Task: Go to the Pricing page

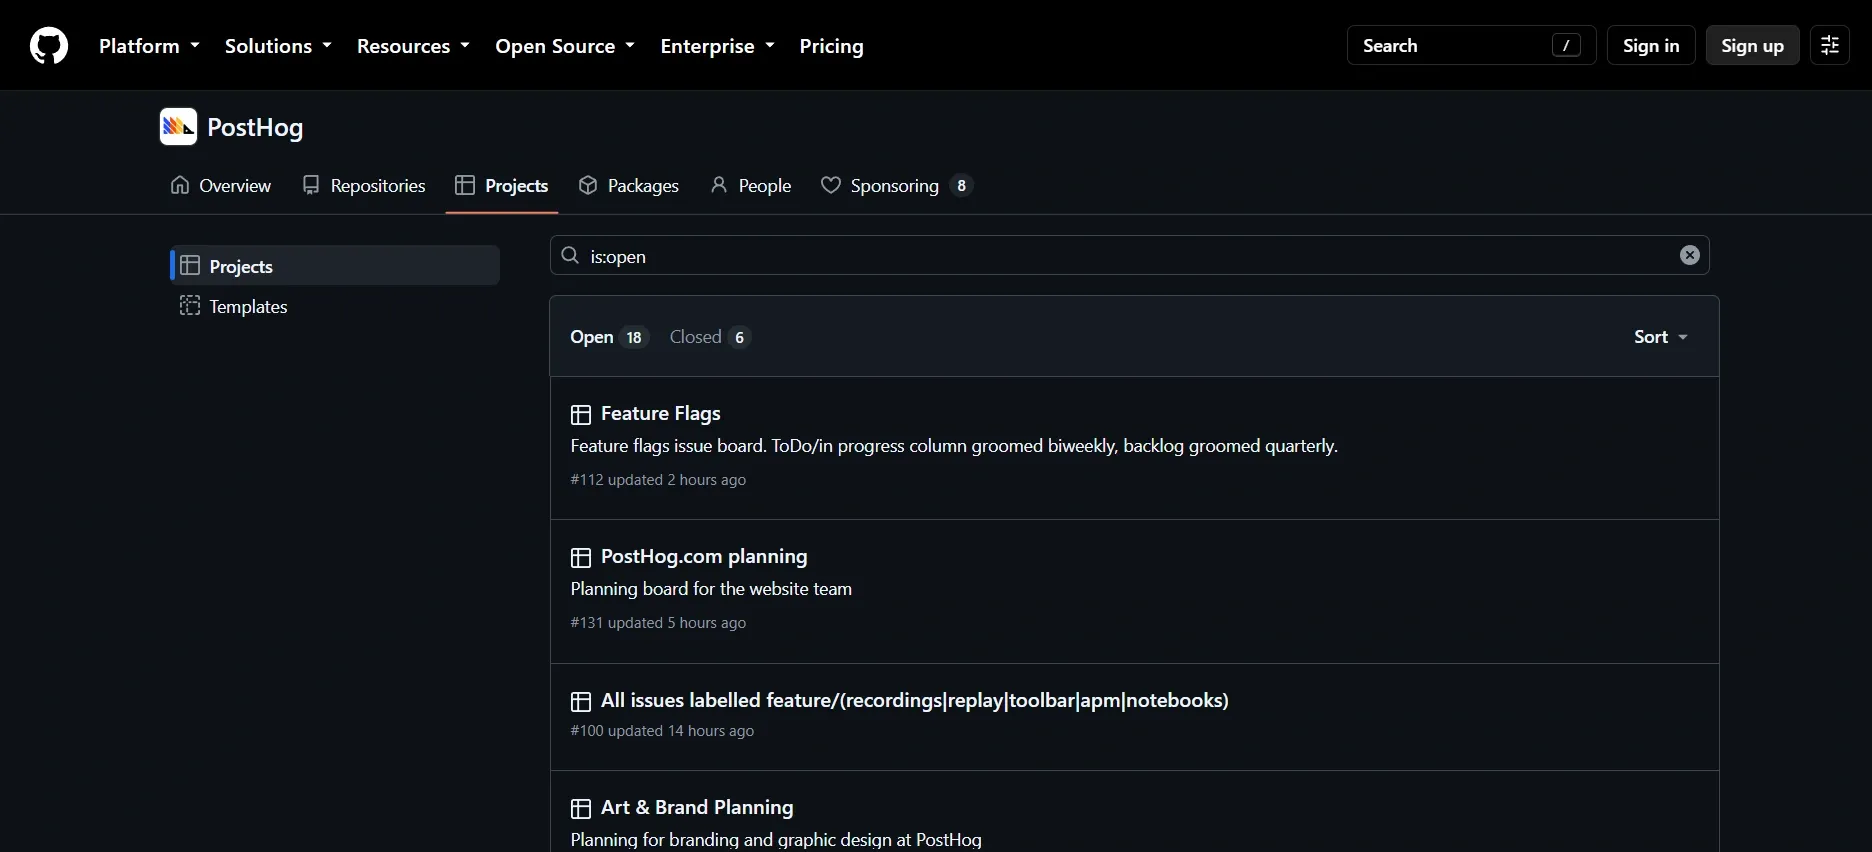Action: tap(831, 46)
